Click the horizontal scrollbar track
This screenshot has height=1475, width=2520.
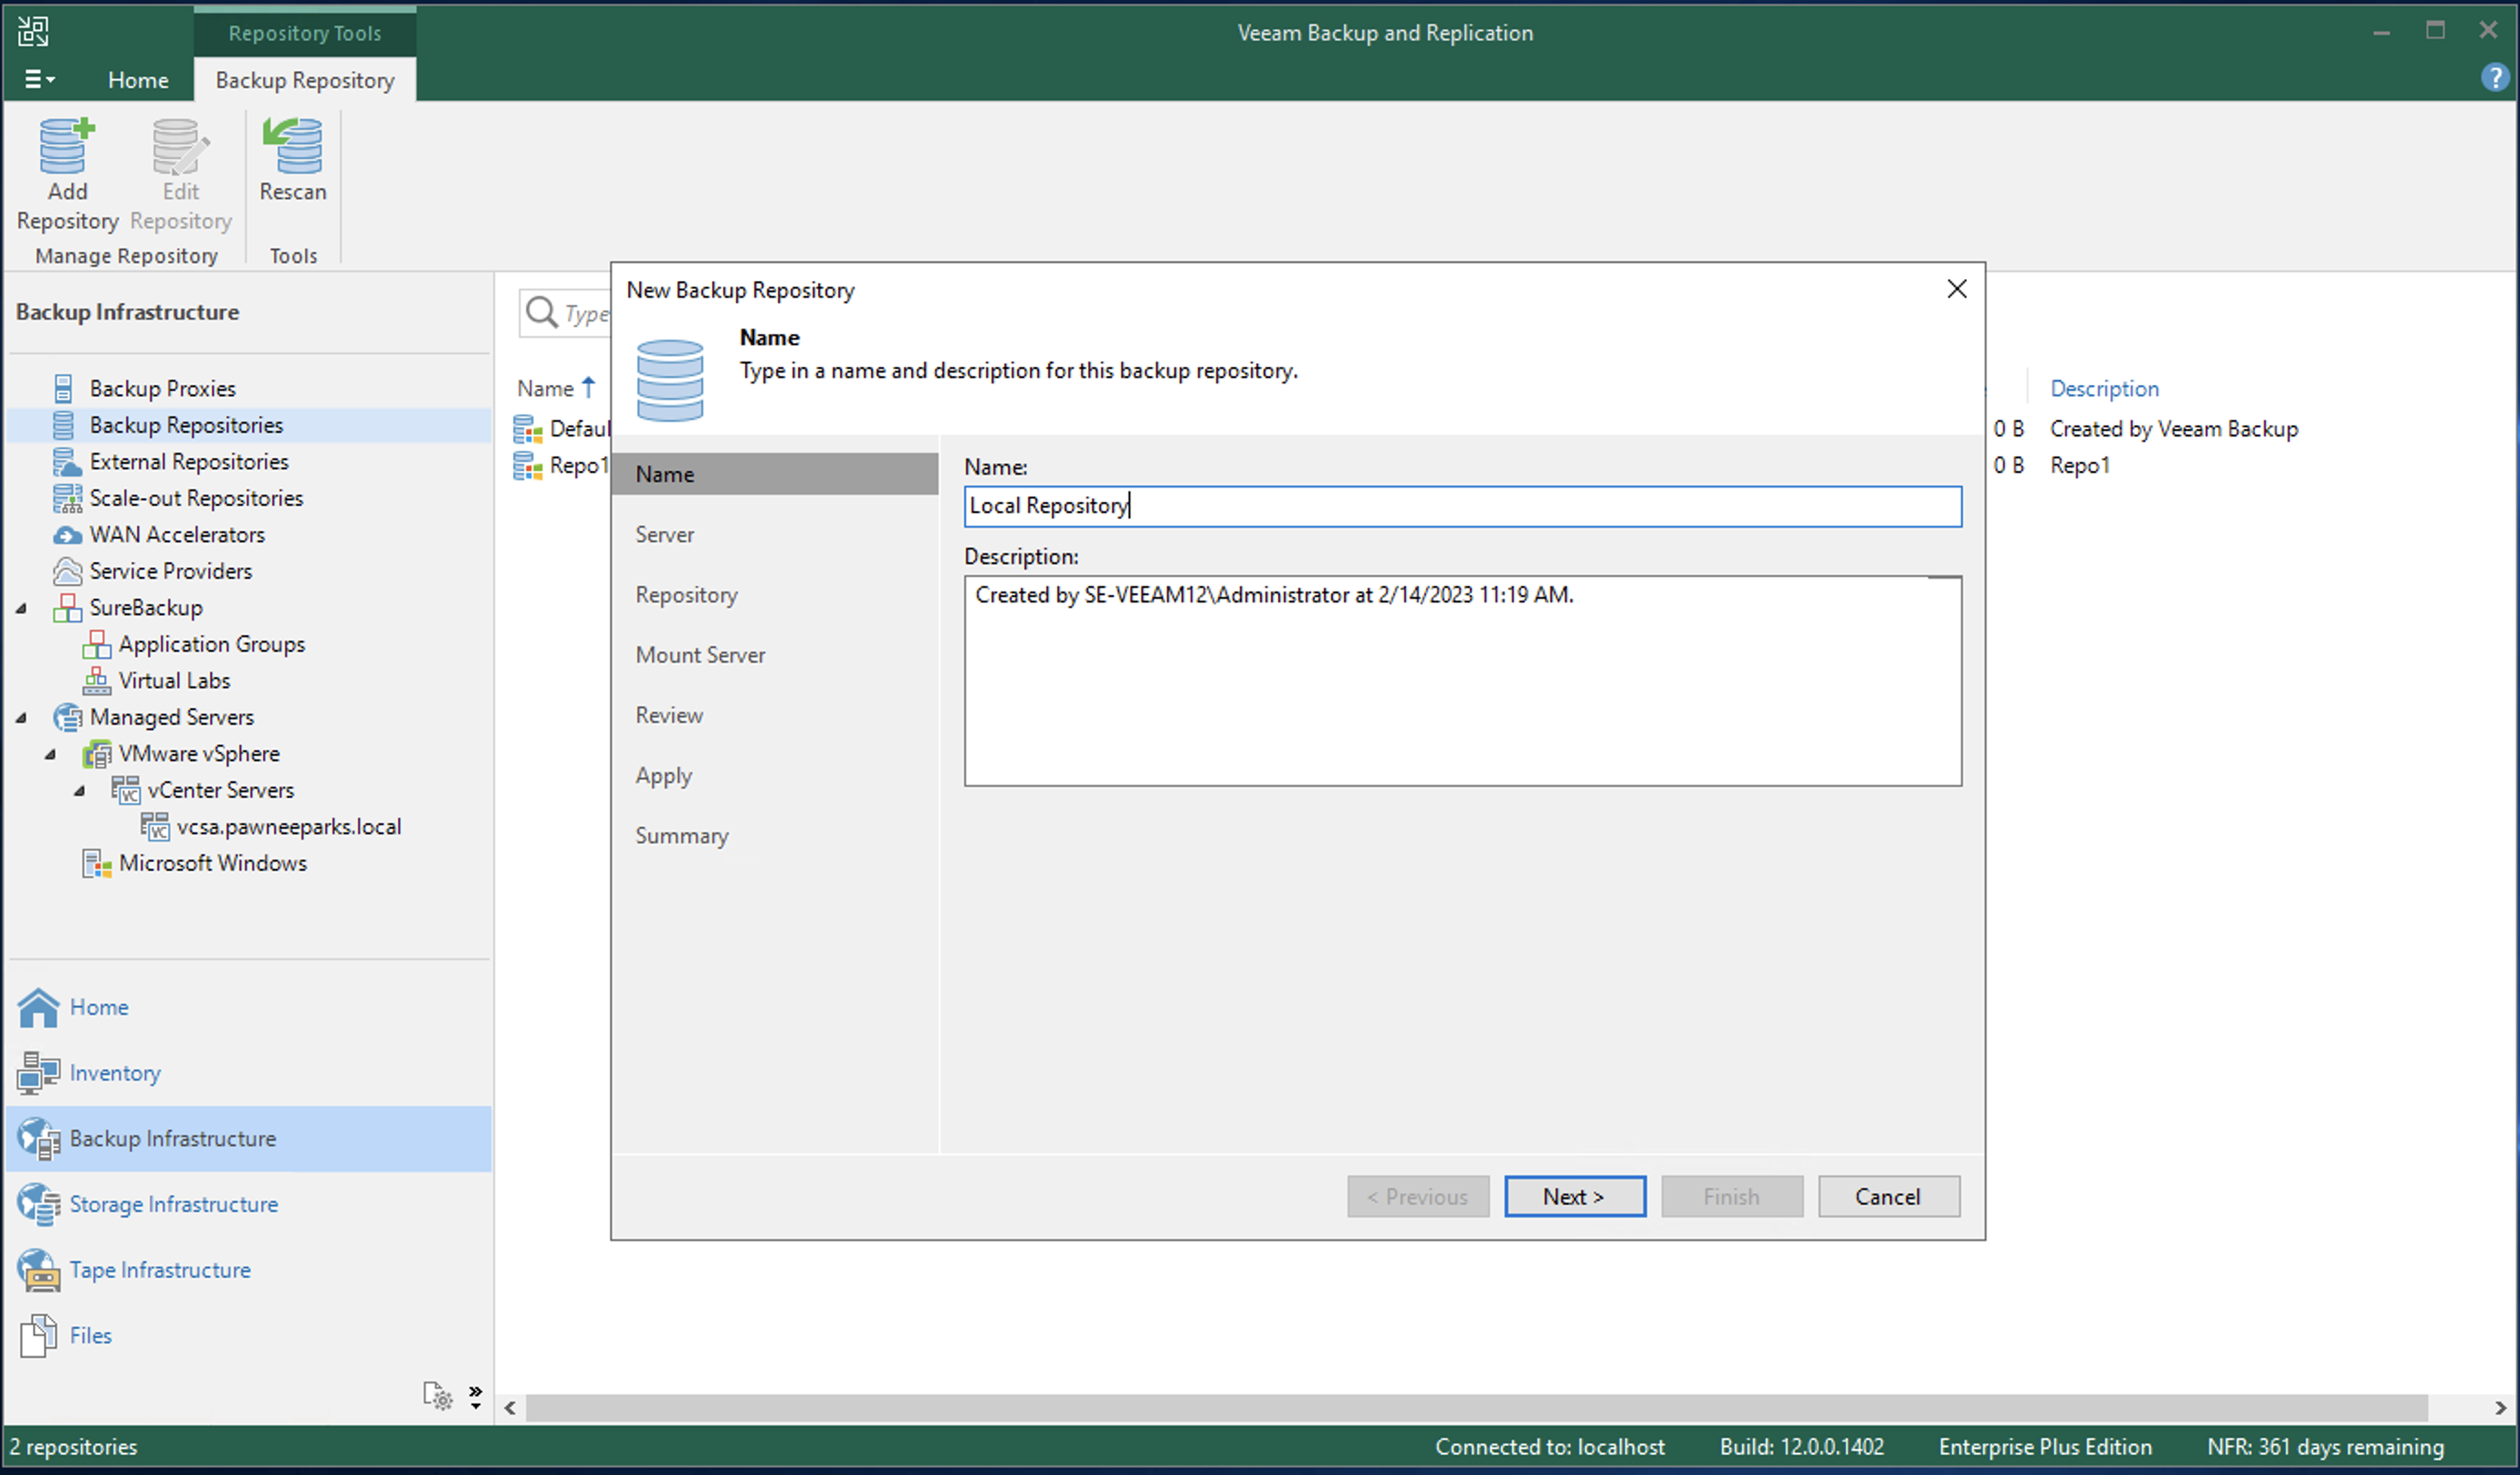point(1477,1407)
